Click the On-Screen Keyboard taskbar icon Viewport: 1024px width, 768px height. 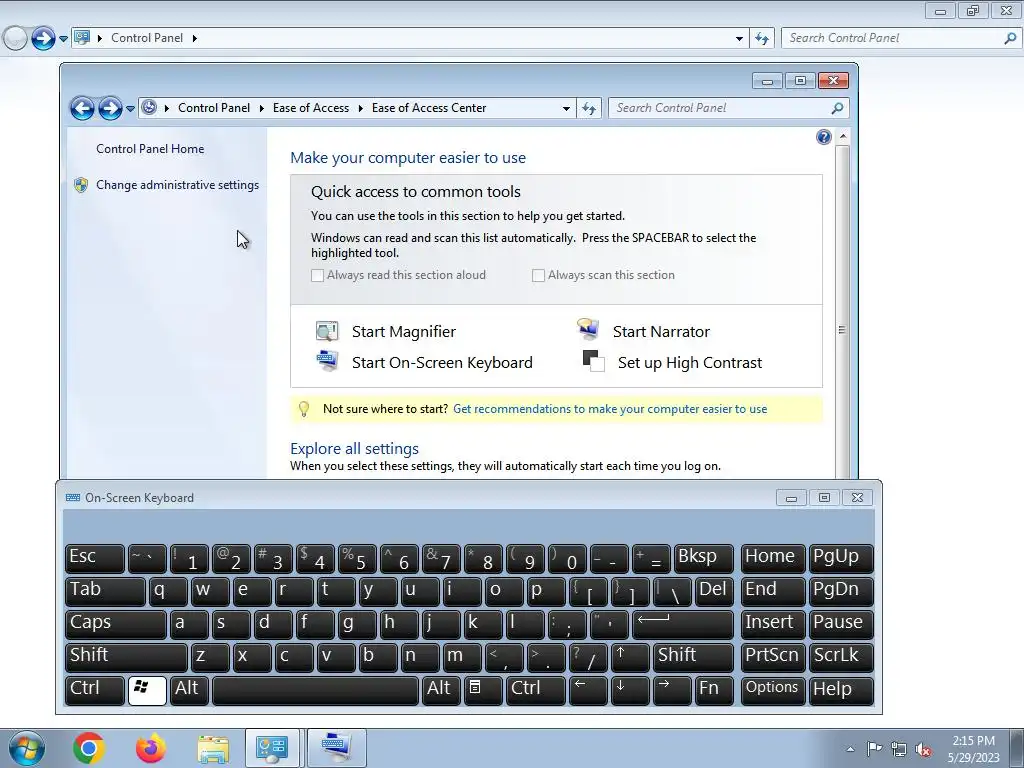[x=336, y=748]
